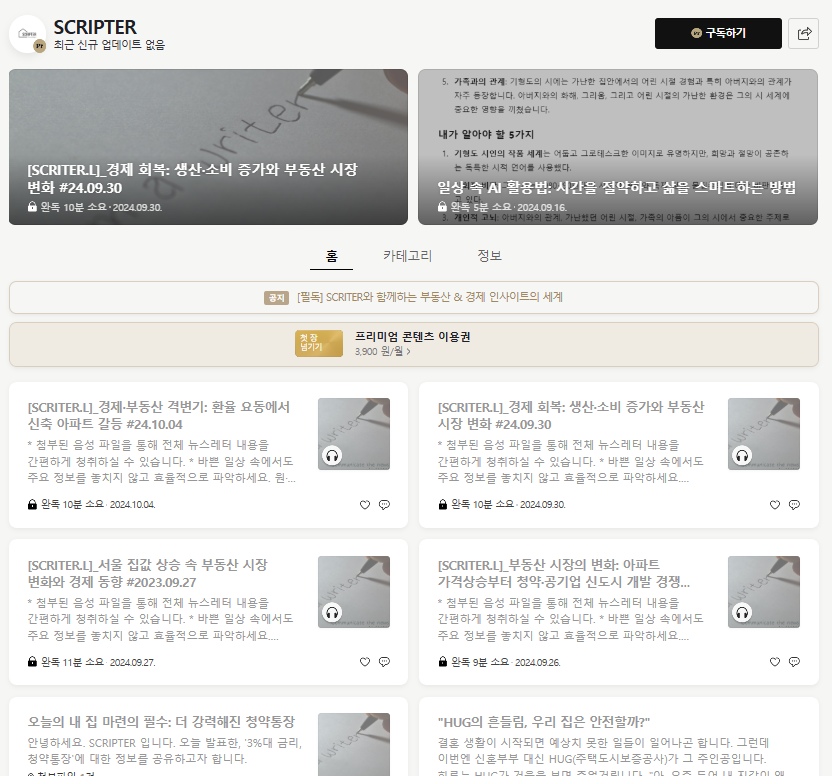Open featured banner 일상 속 AI 활용법

coord(618,147)
